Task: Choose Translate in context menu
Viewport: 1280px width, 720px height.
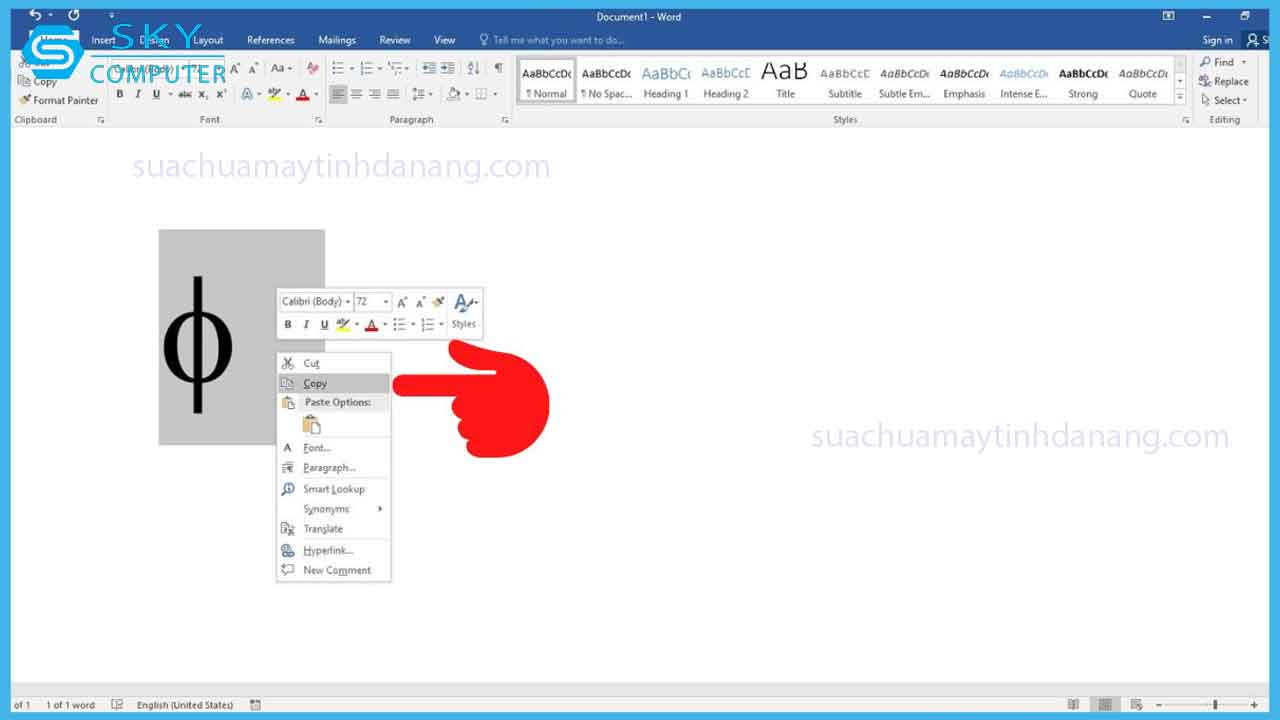Action: (x=334, y=529)
